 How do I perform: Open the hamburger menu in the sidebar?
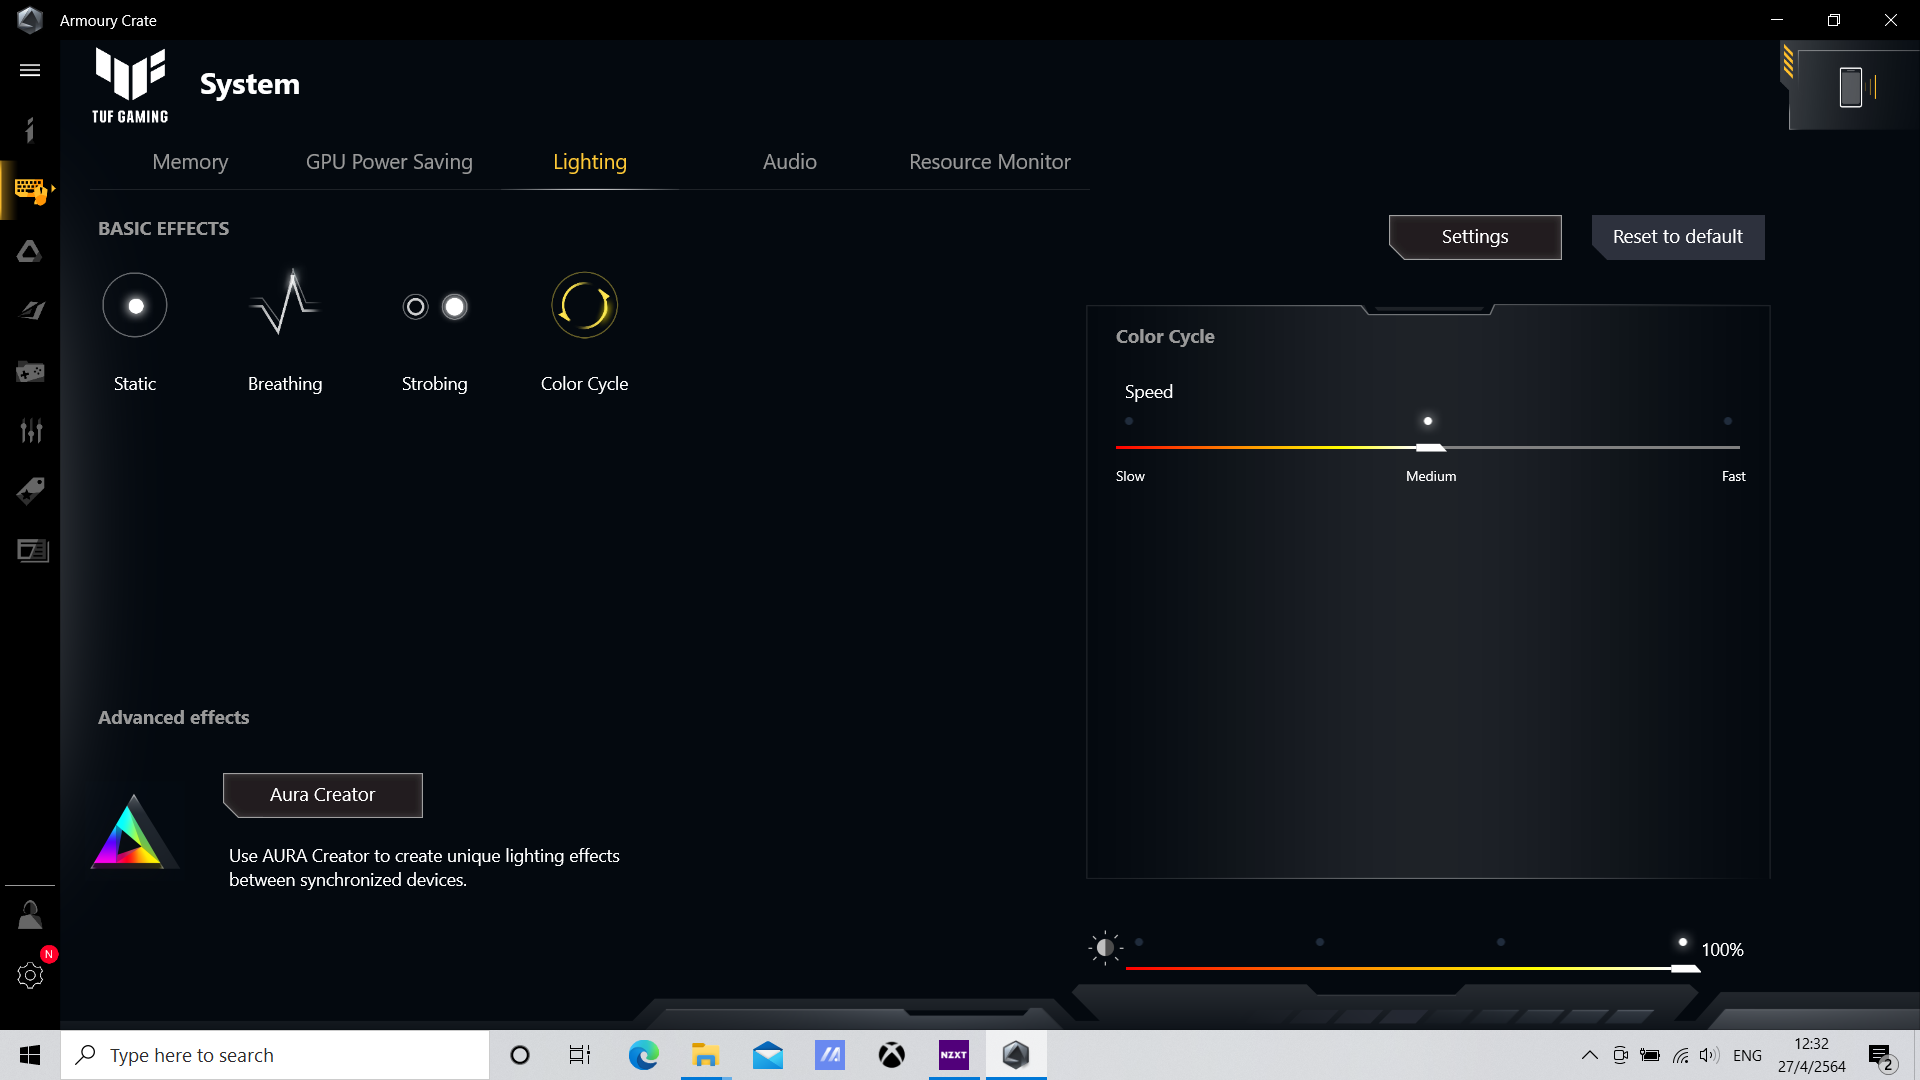(30, 70)
